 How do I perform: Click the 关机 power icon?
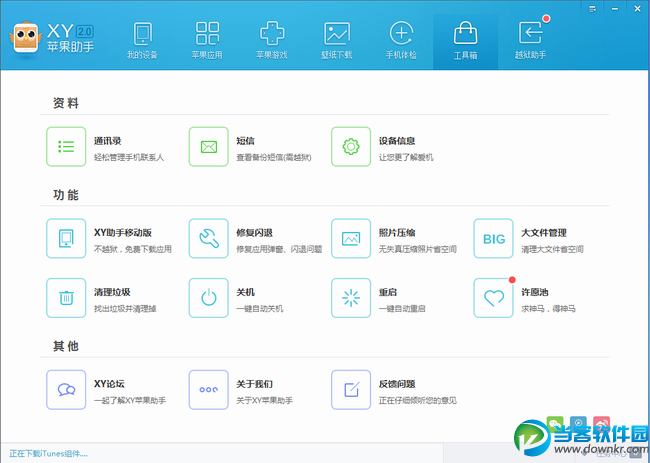(x=209, y=298)
